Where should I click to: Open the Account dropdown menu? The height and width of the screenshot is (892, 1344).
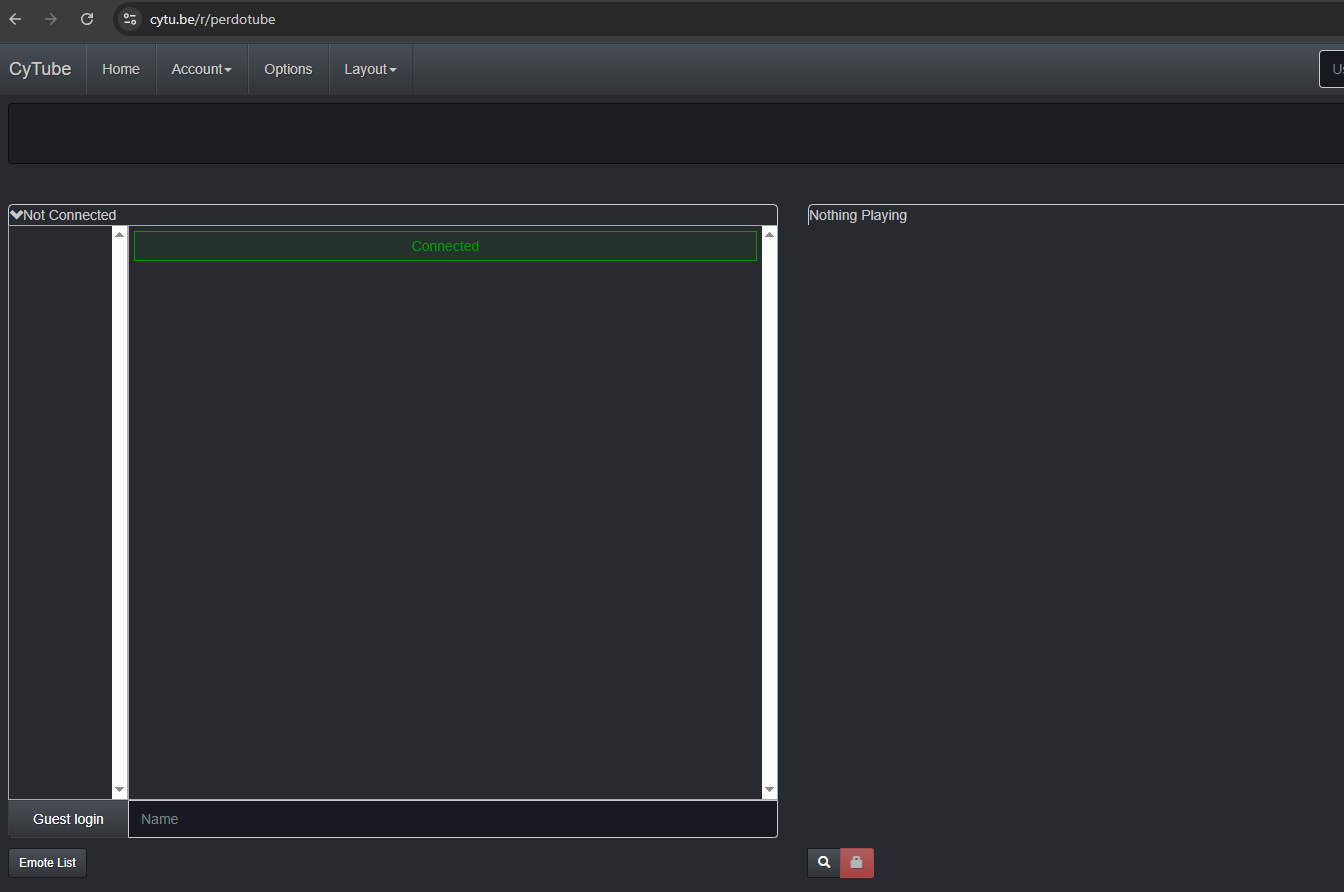click(x=201, y=69)
